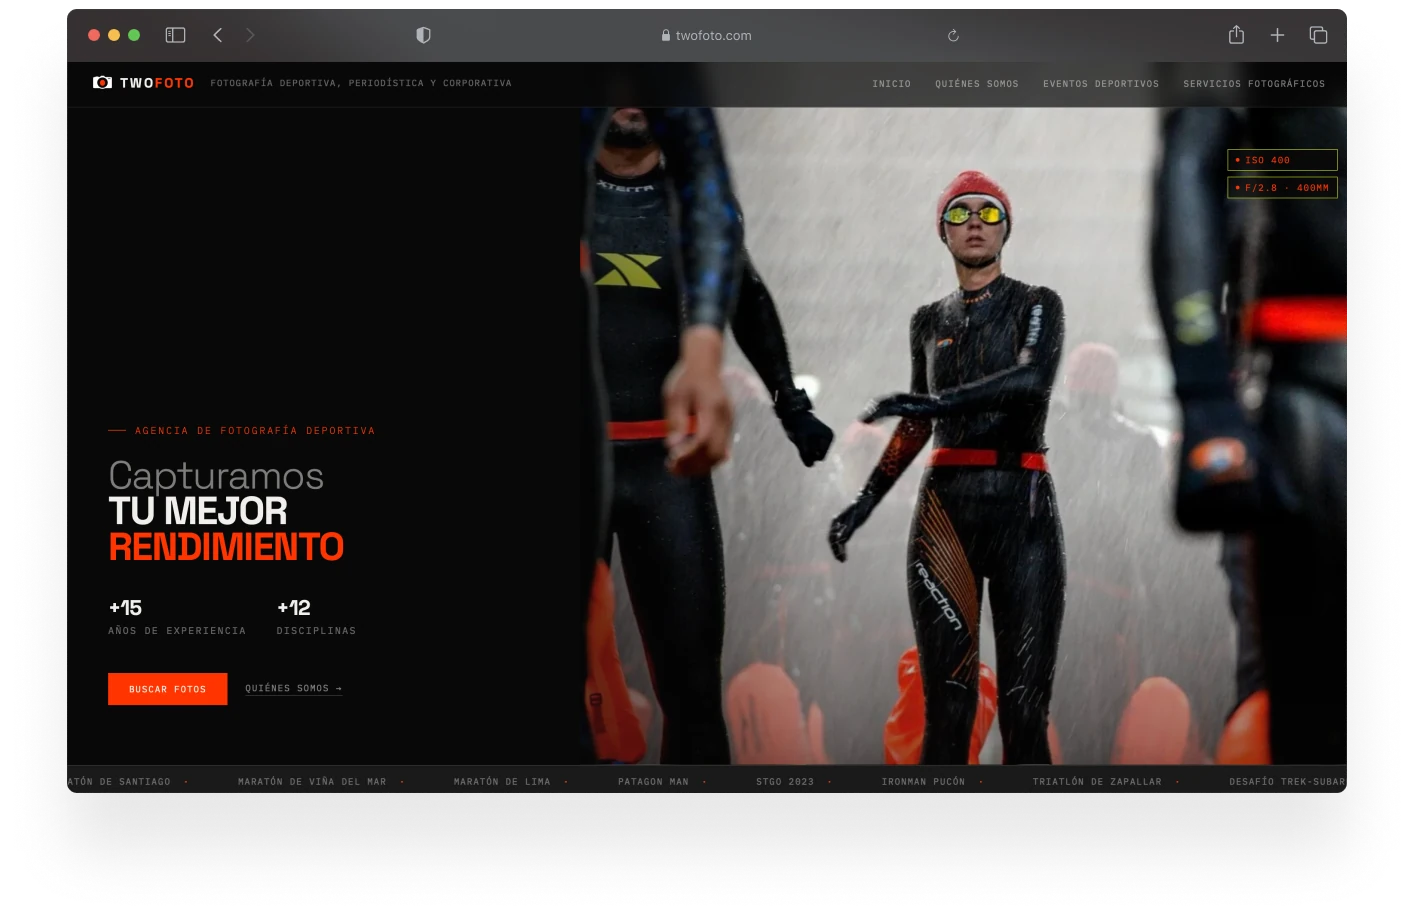Go to EVENTOS DEPORTIVOS in the navigation
This screenshot has width=1414, height=918.
[1101, 84]
